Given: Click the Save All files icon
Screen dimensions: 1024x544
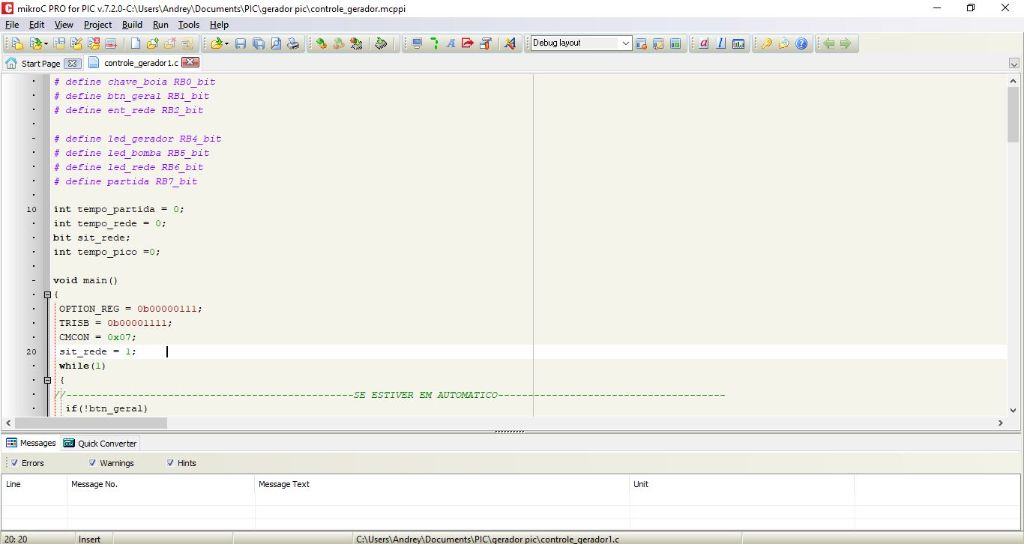Looking at the screenshot, I should tap(258, 44).
